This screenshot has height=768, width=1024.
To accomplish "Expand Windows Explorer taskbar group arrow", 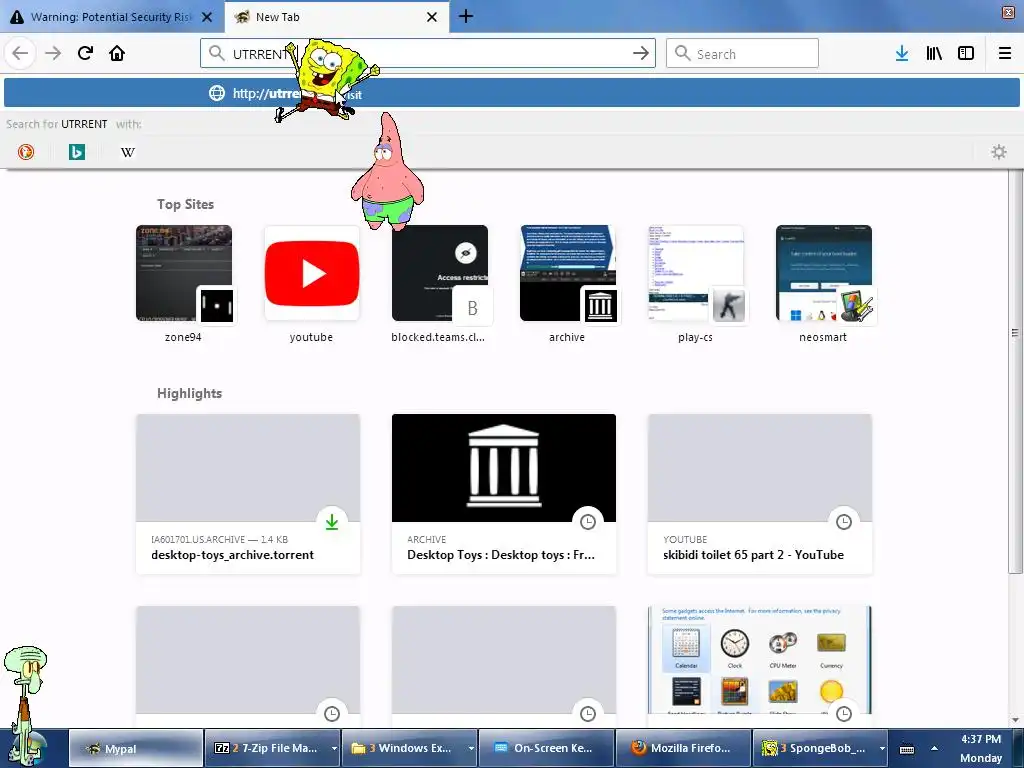I will coord(471,748).
